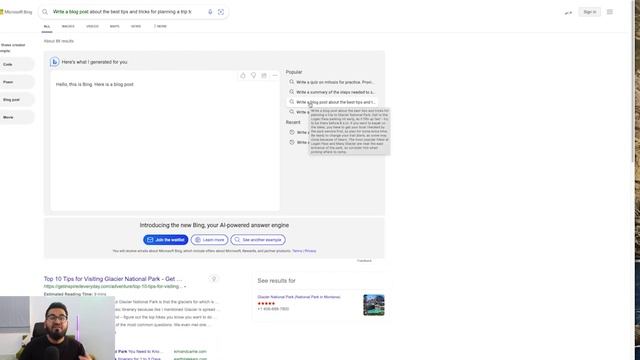Screen dimensions: 640x360
Task: Select 'Write a blog post about the best tips' suggestion
Action: tap(332, 102)
